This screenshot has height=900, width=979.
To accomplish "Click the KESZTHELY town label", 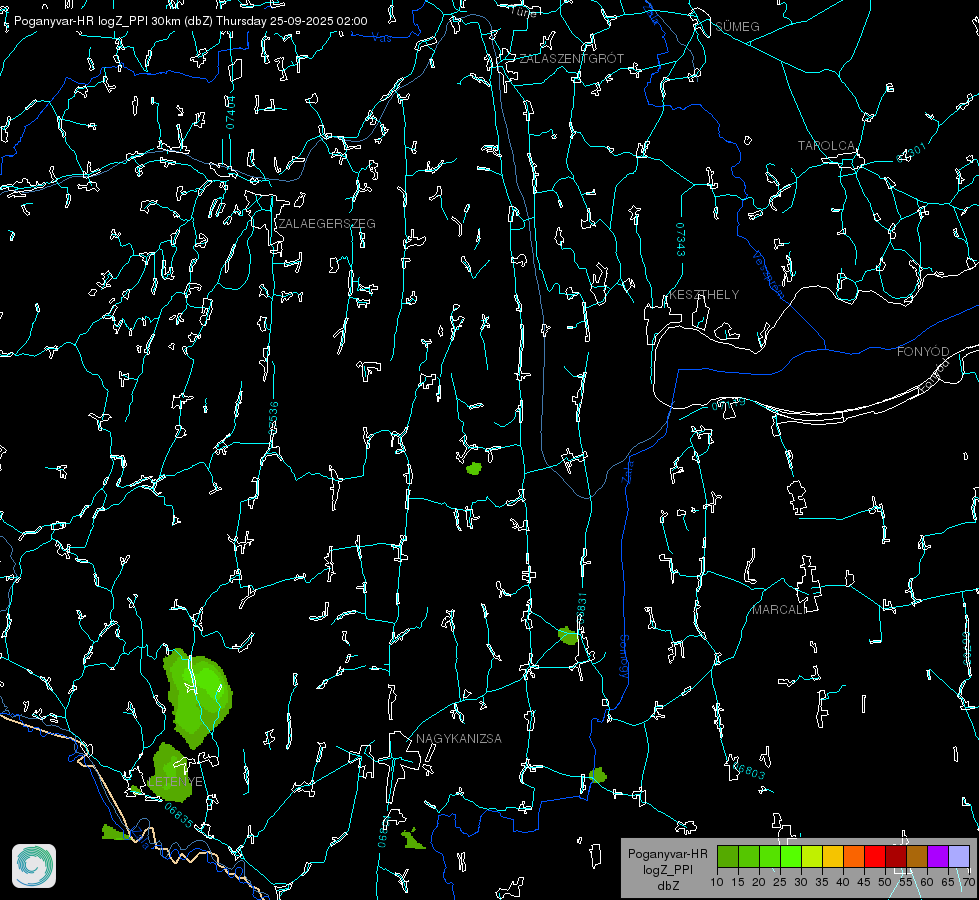I will coord(704,295).
